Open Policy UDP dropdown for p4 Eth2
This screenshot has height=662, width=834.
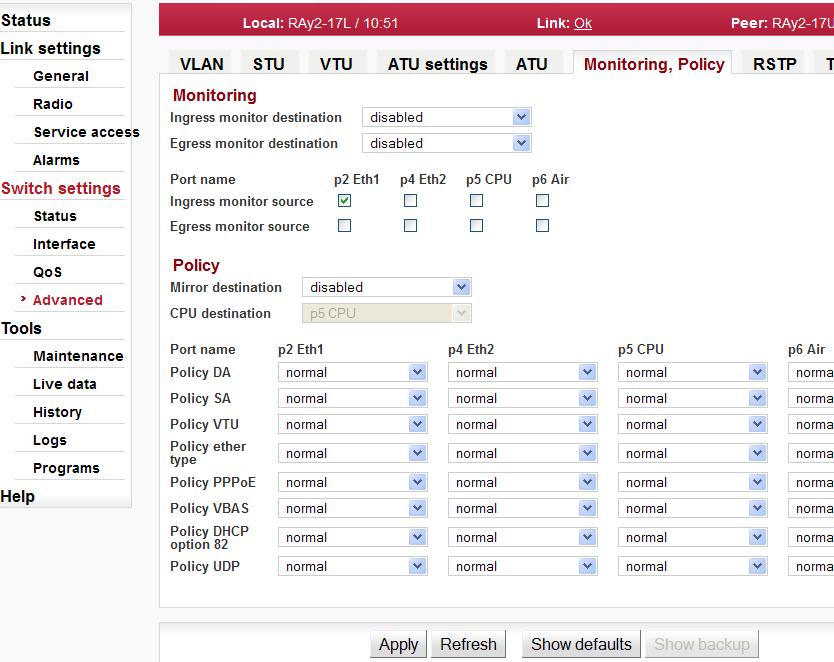[522, 566]
